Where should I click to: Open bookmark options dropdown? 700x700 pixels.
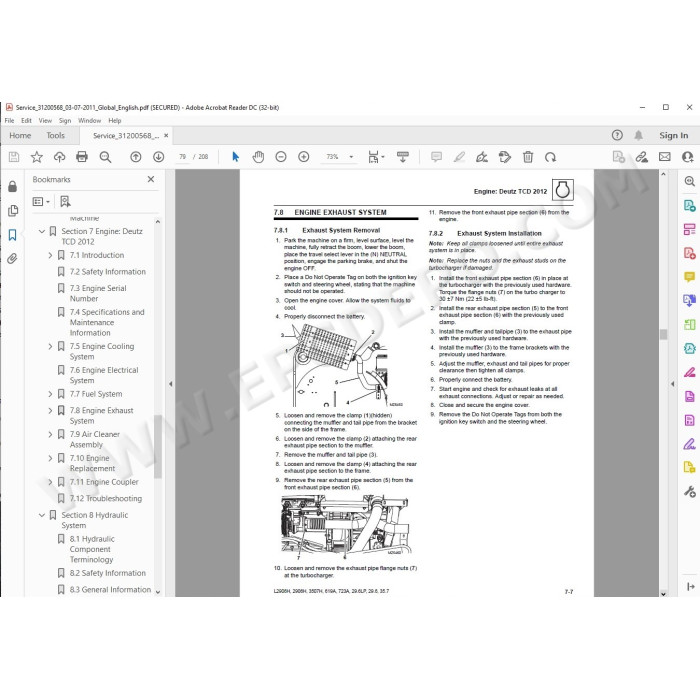41,202
